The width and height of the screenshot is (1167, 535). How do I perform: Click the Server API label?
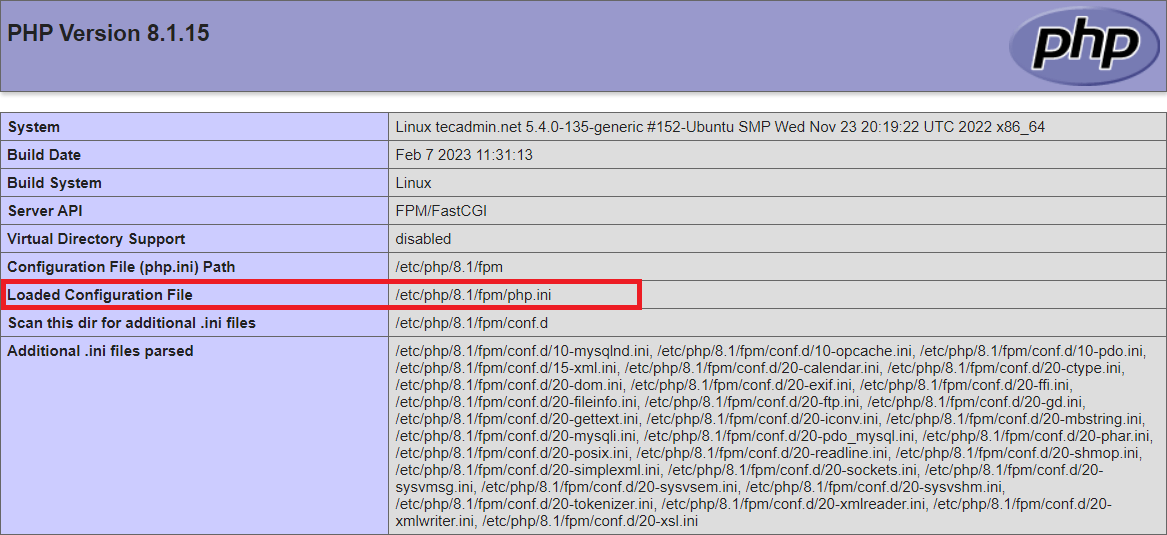[45, 211]
